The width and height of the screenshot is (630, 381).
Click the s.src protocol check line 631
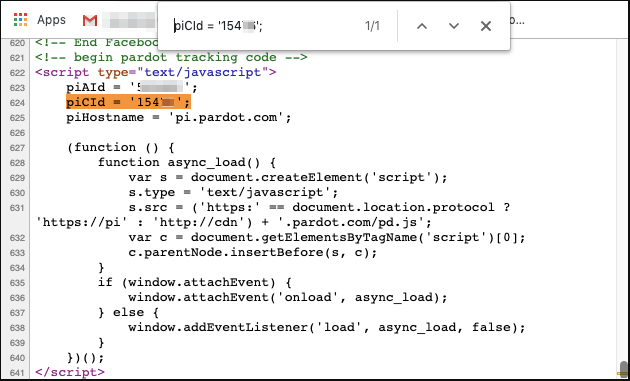(x=319, y=207)
